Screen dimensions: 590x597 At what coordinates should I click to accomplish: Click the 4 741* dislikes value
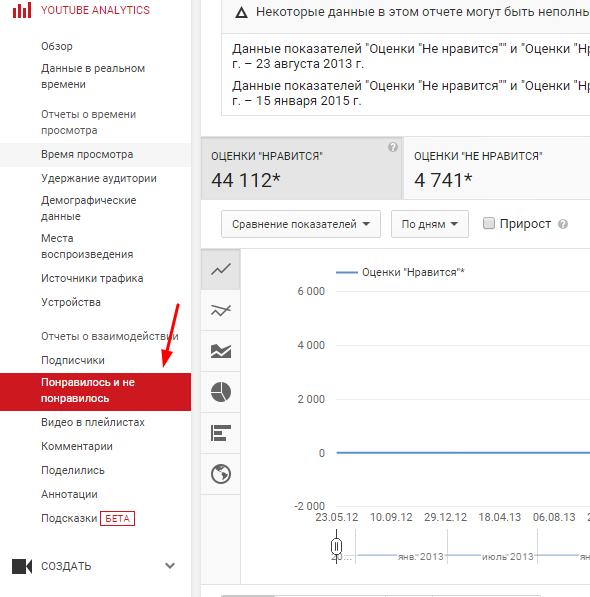(x=443, y=180)
